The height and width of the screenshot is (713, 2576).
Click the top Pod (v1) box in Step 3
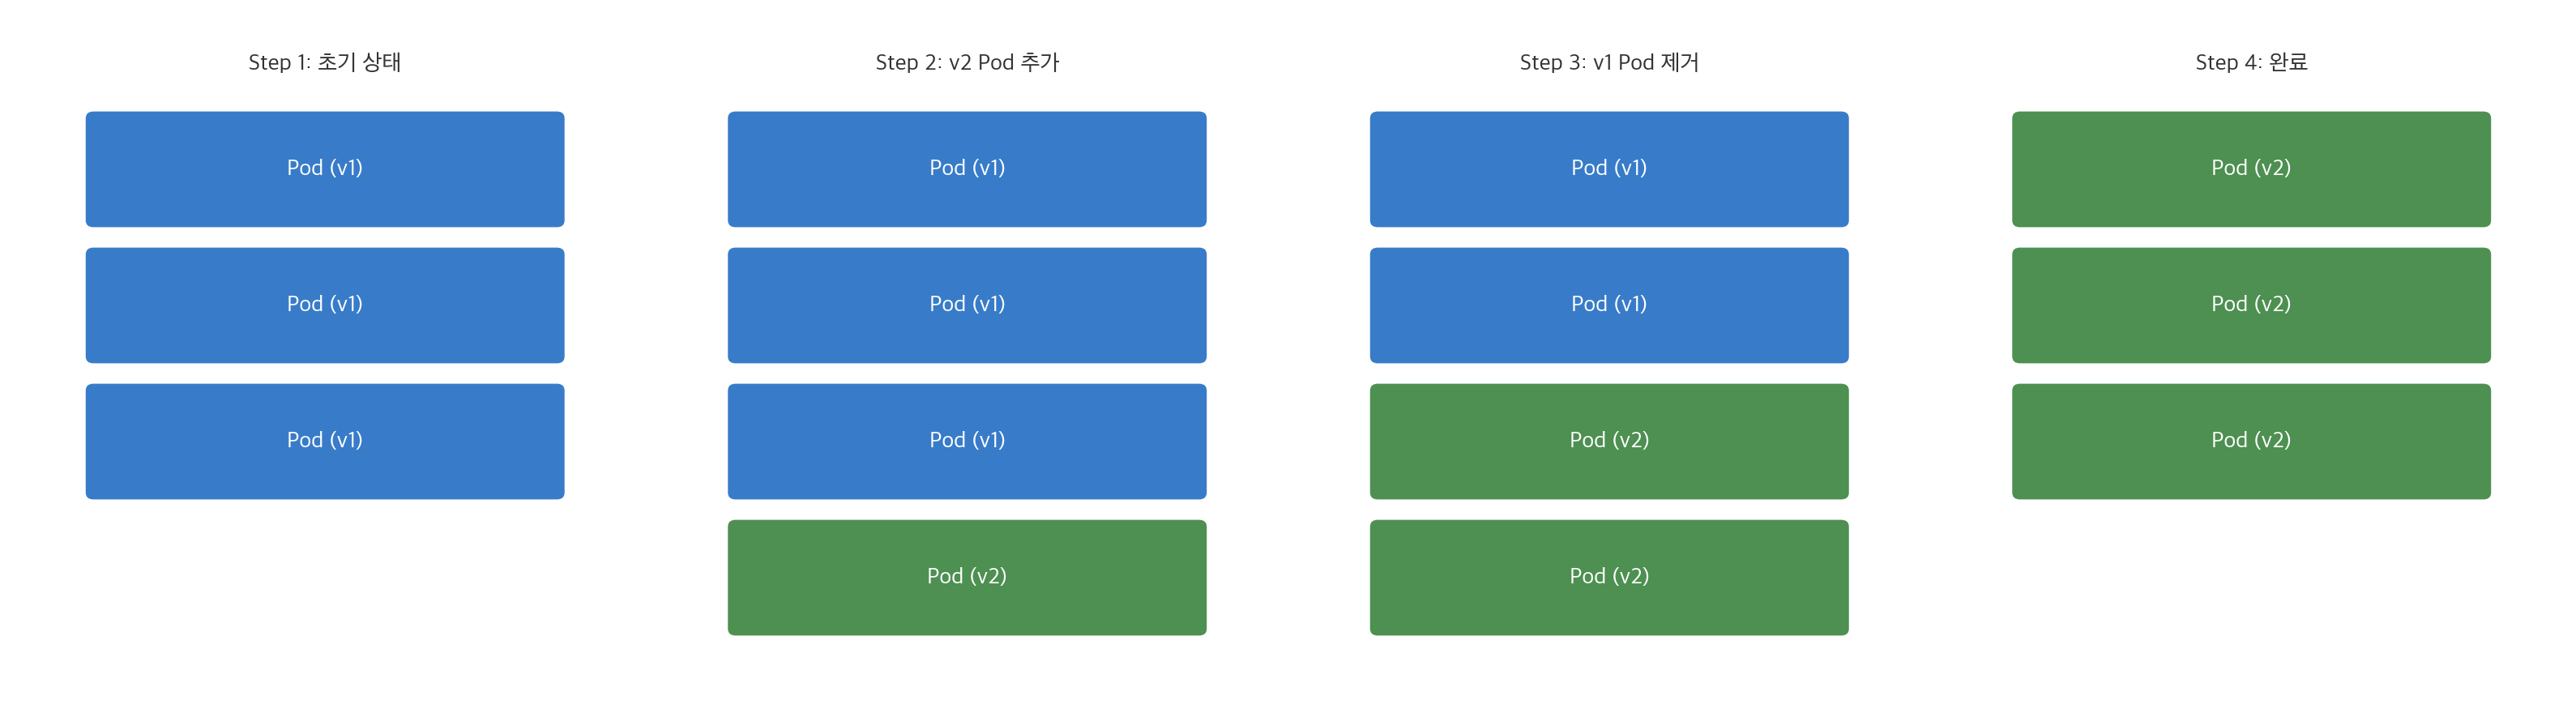point(1608,168)
